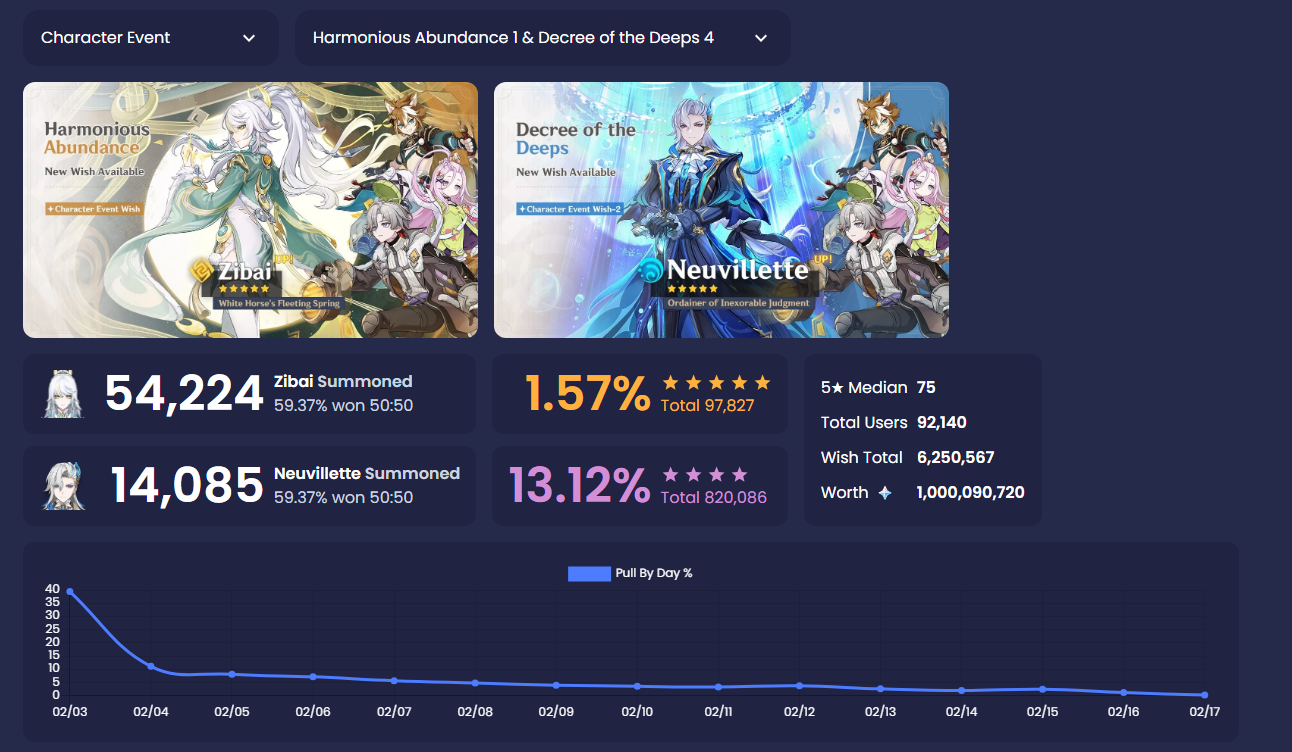1292x752 pixels.
Task: Open the Character Event dropdown
Action: coord(150,38)
